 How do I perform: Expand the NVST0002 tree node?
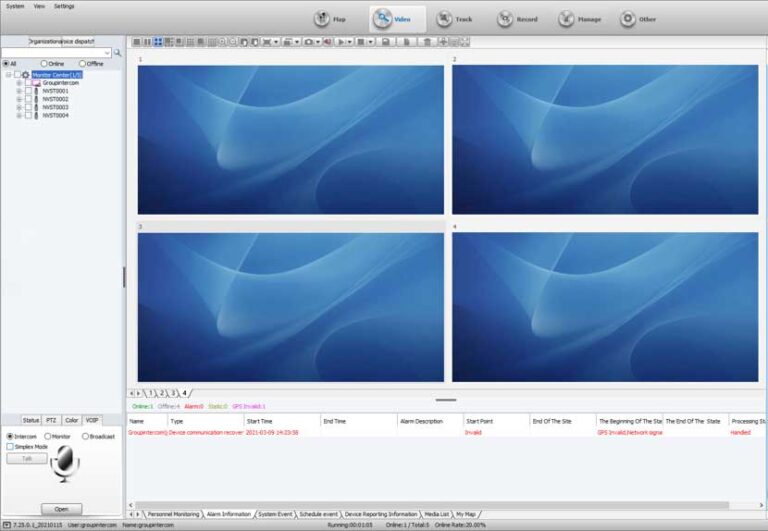point(19,99)
